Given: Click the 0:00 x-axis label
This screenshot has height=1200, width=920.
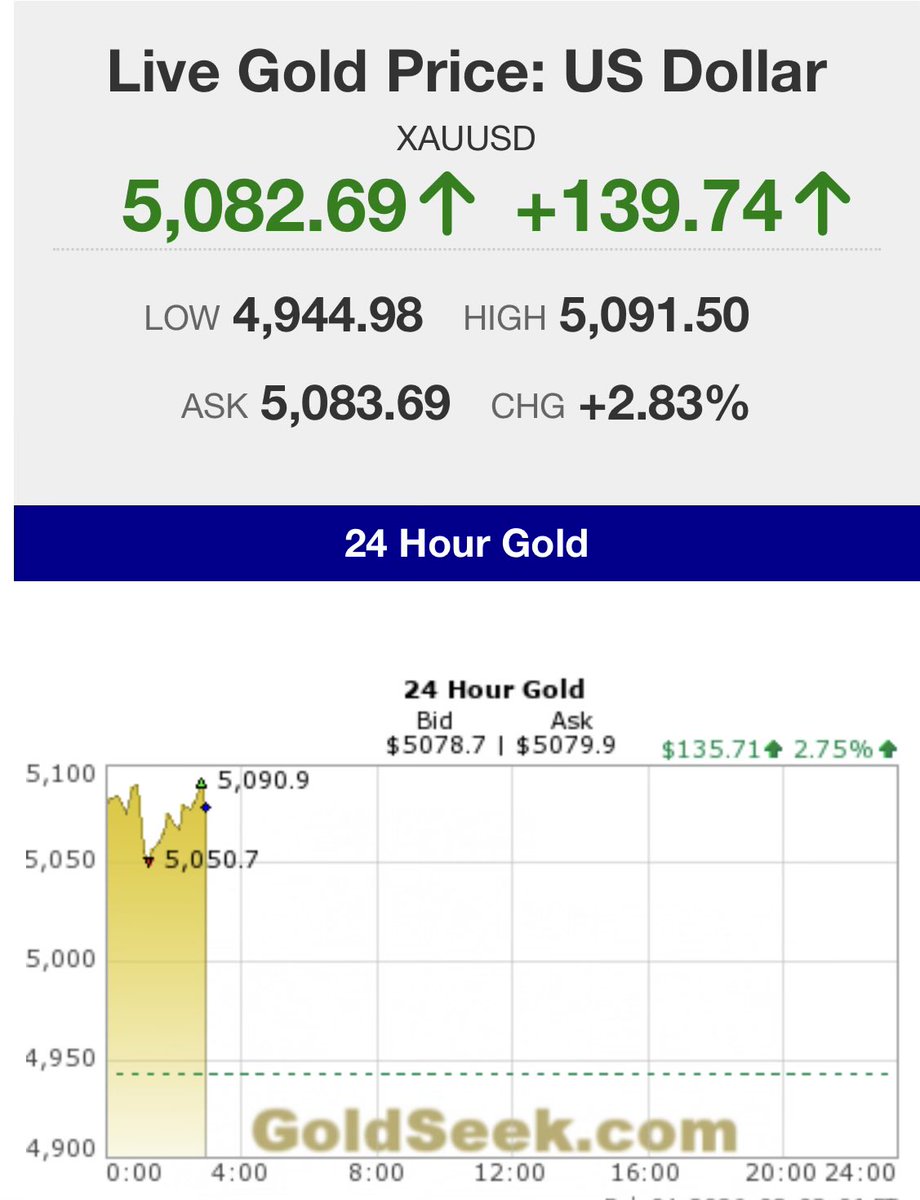Looking at the screenshot, I should point(133,1172).
